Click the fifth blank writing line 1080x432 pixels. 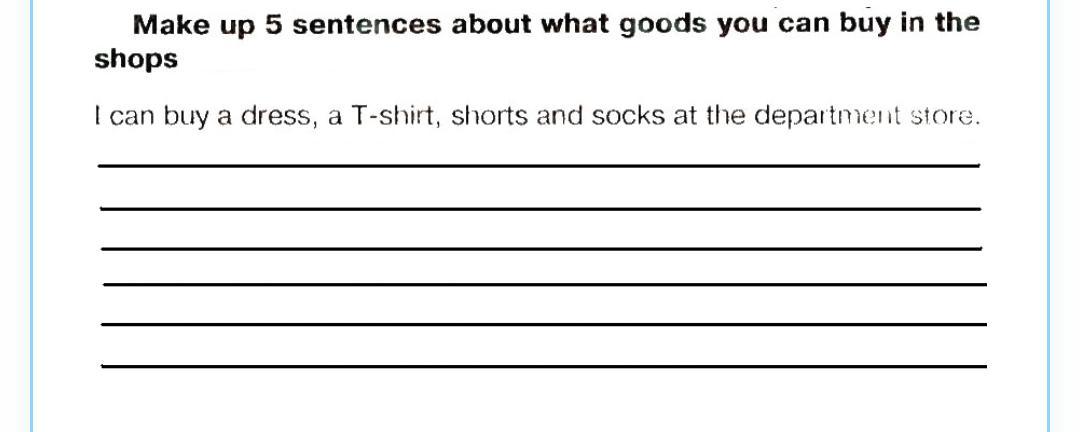[x=544, y=324]
